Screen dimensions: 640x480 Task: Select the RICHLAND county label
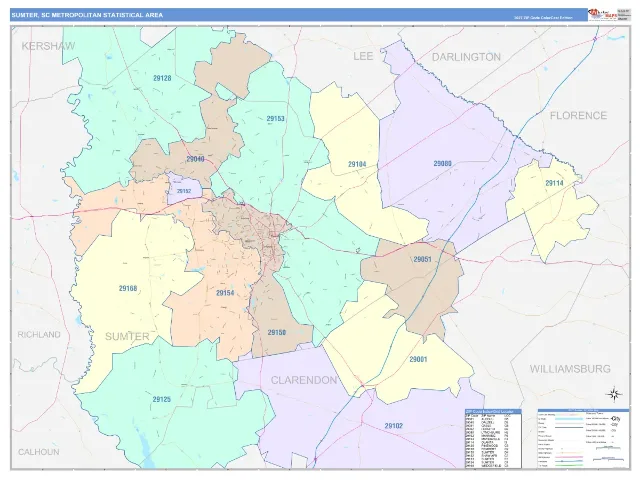pyautogui.click(x=39, y=335)
